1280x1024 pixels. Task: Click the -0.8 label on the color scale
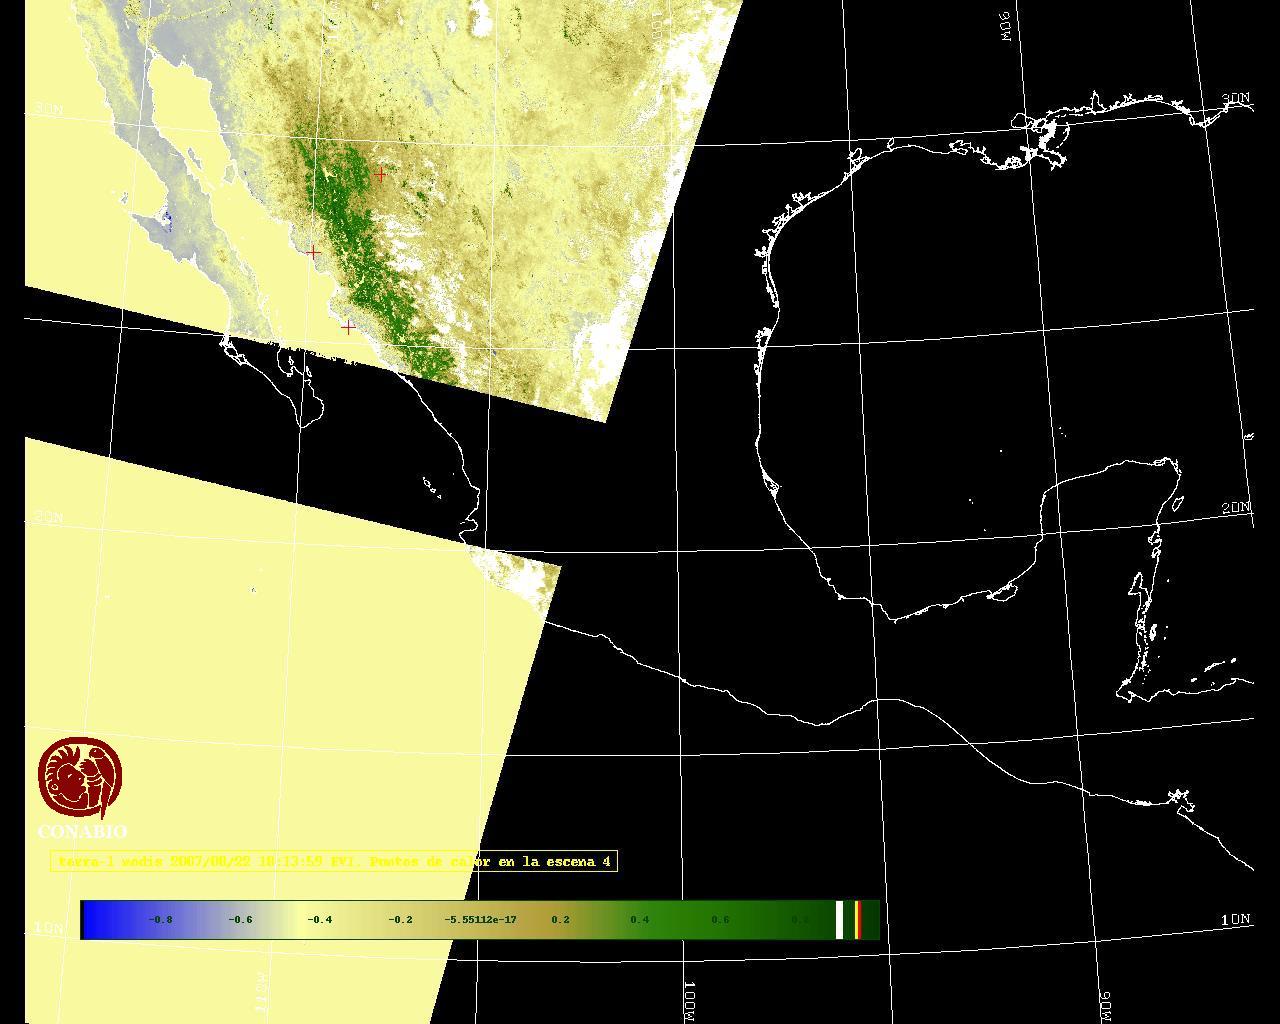click(x=160, y=920)
